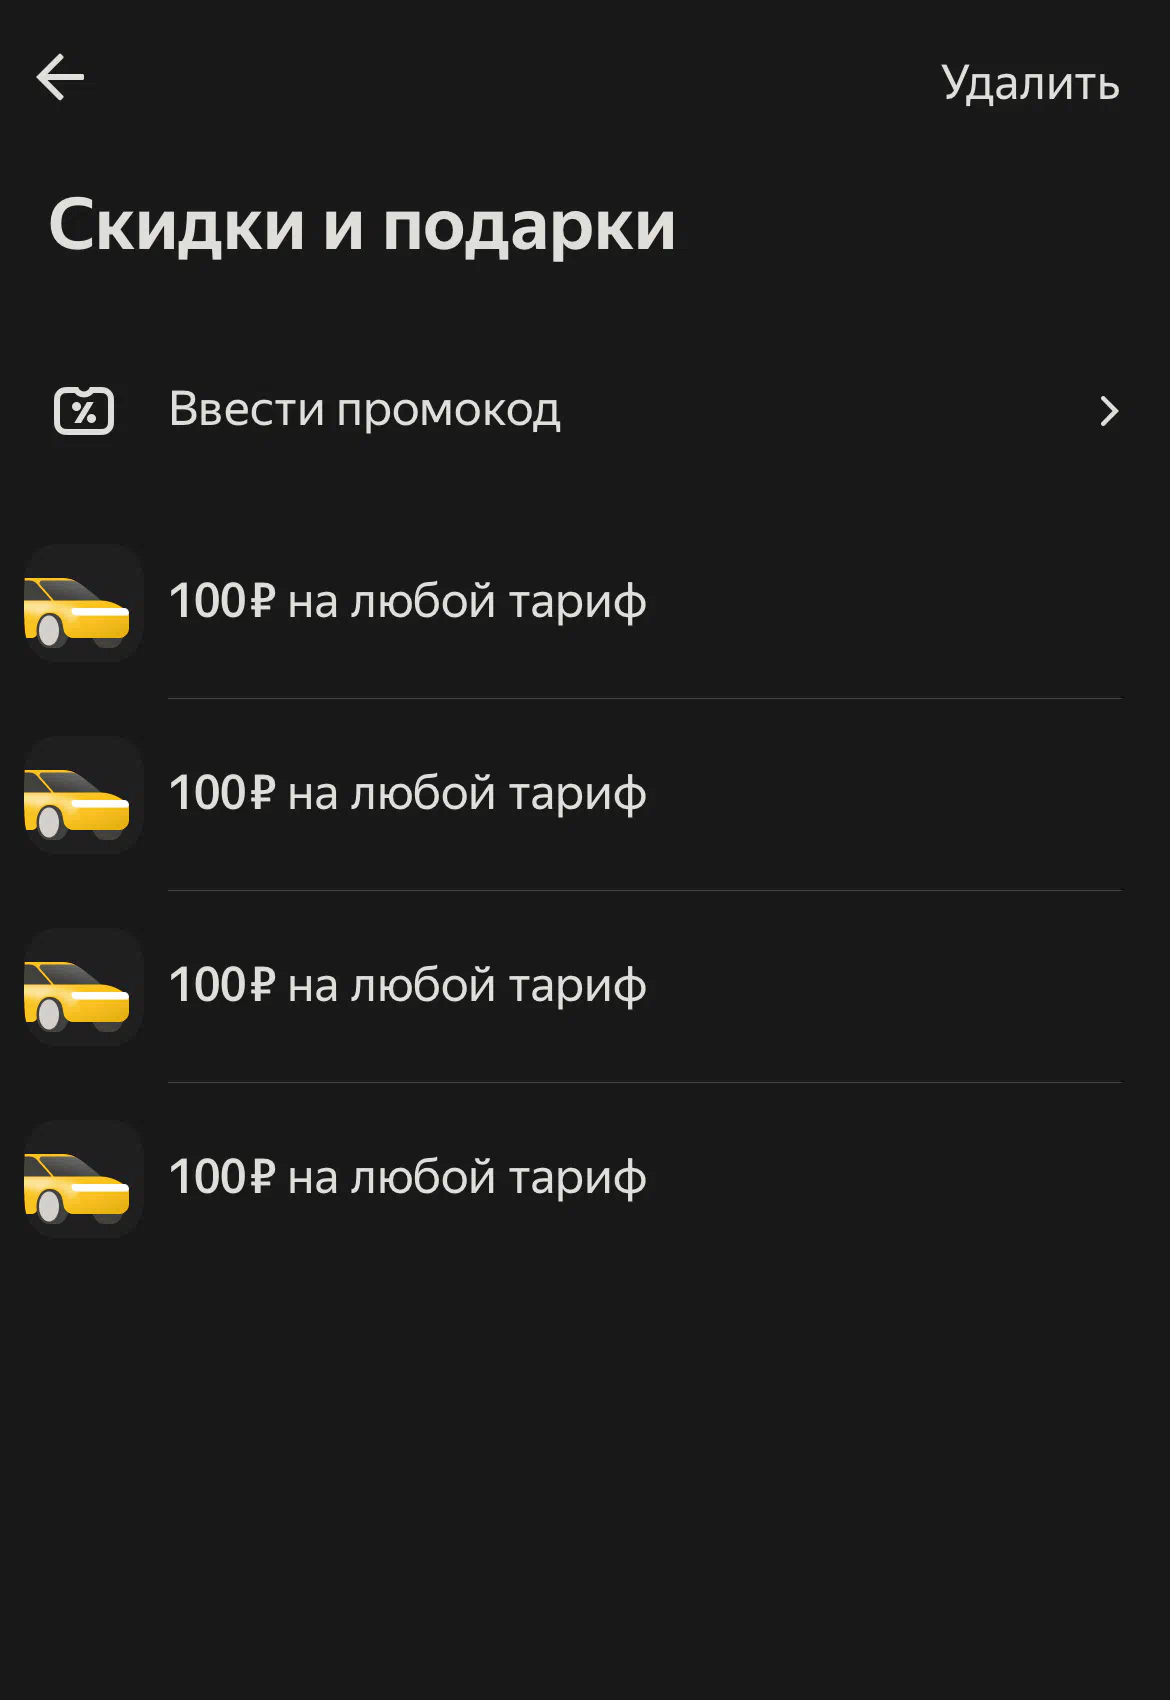Open the third 100₽ на любой тариф discount
This screenshot has width=1170, height=1700.
[x=585, y=987]
